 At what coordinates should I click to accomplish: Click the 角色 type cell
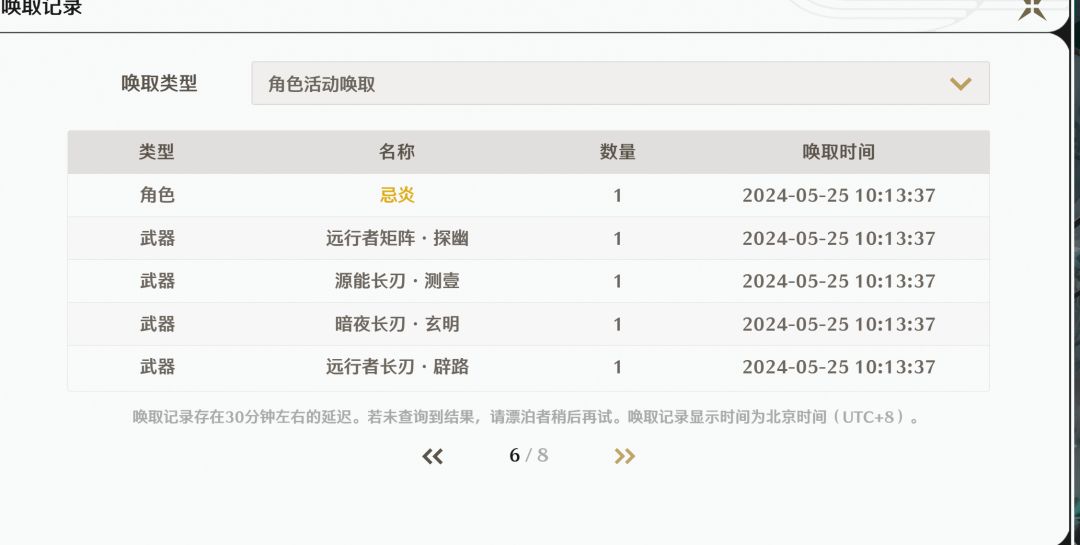(x=157, y=195)
